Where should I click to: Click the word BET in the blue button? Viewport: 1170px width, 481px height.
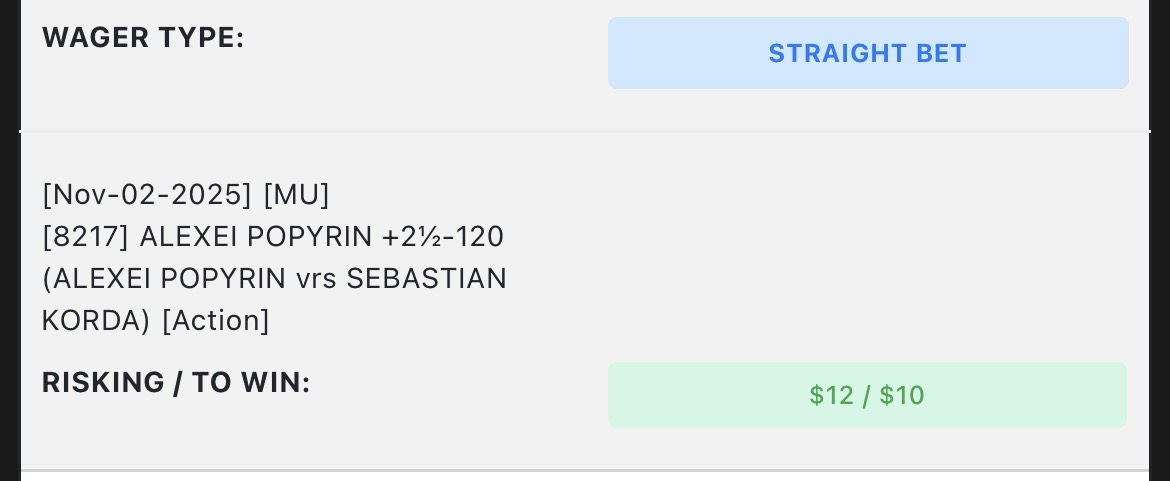pyautogui.click(x=938, y=53)
